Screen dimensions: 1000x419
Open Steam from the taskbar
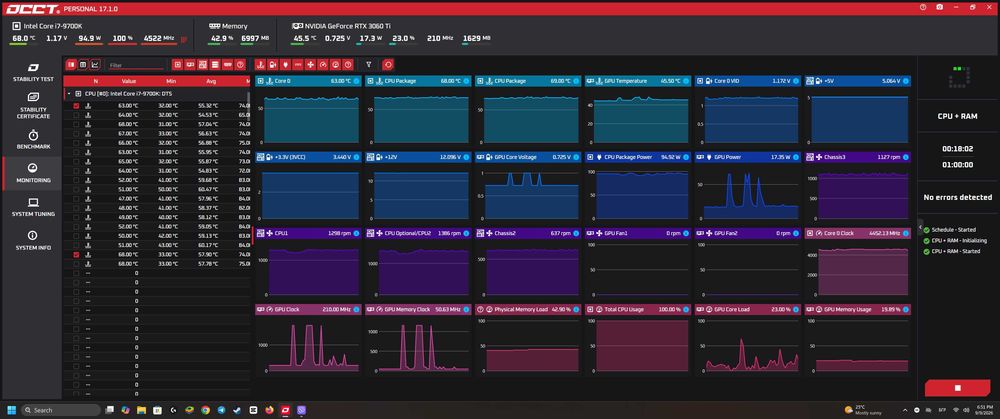click(237, 410)
